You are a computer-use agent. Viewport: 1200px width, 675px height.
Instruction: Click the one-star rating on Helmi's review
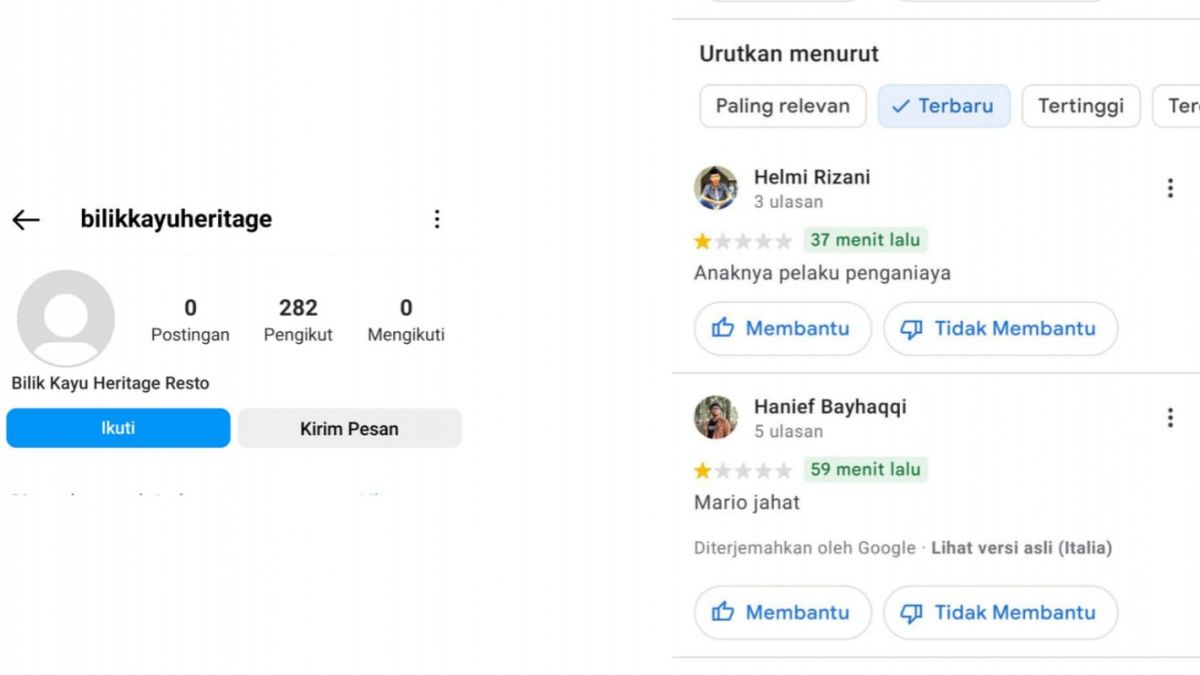tap(703, 240)
